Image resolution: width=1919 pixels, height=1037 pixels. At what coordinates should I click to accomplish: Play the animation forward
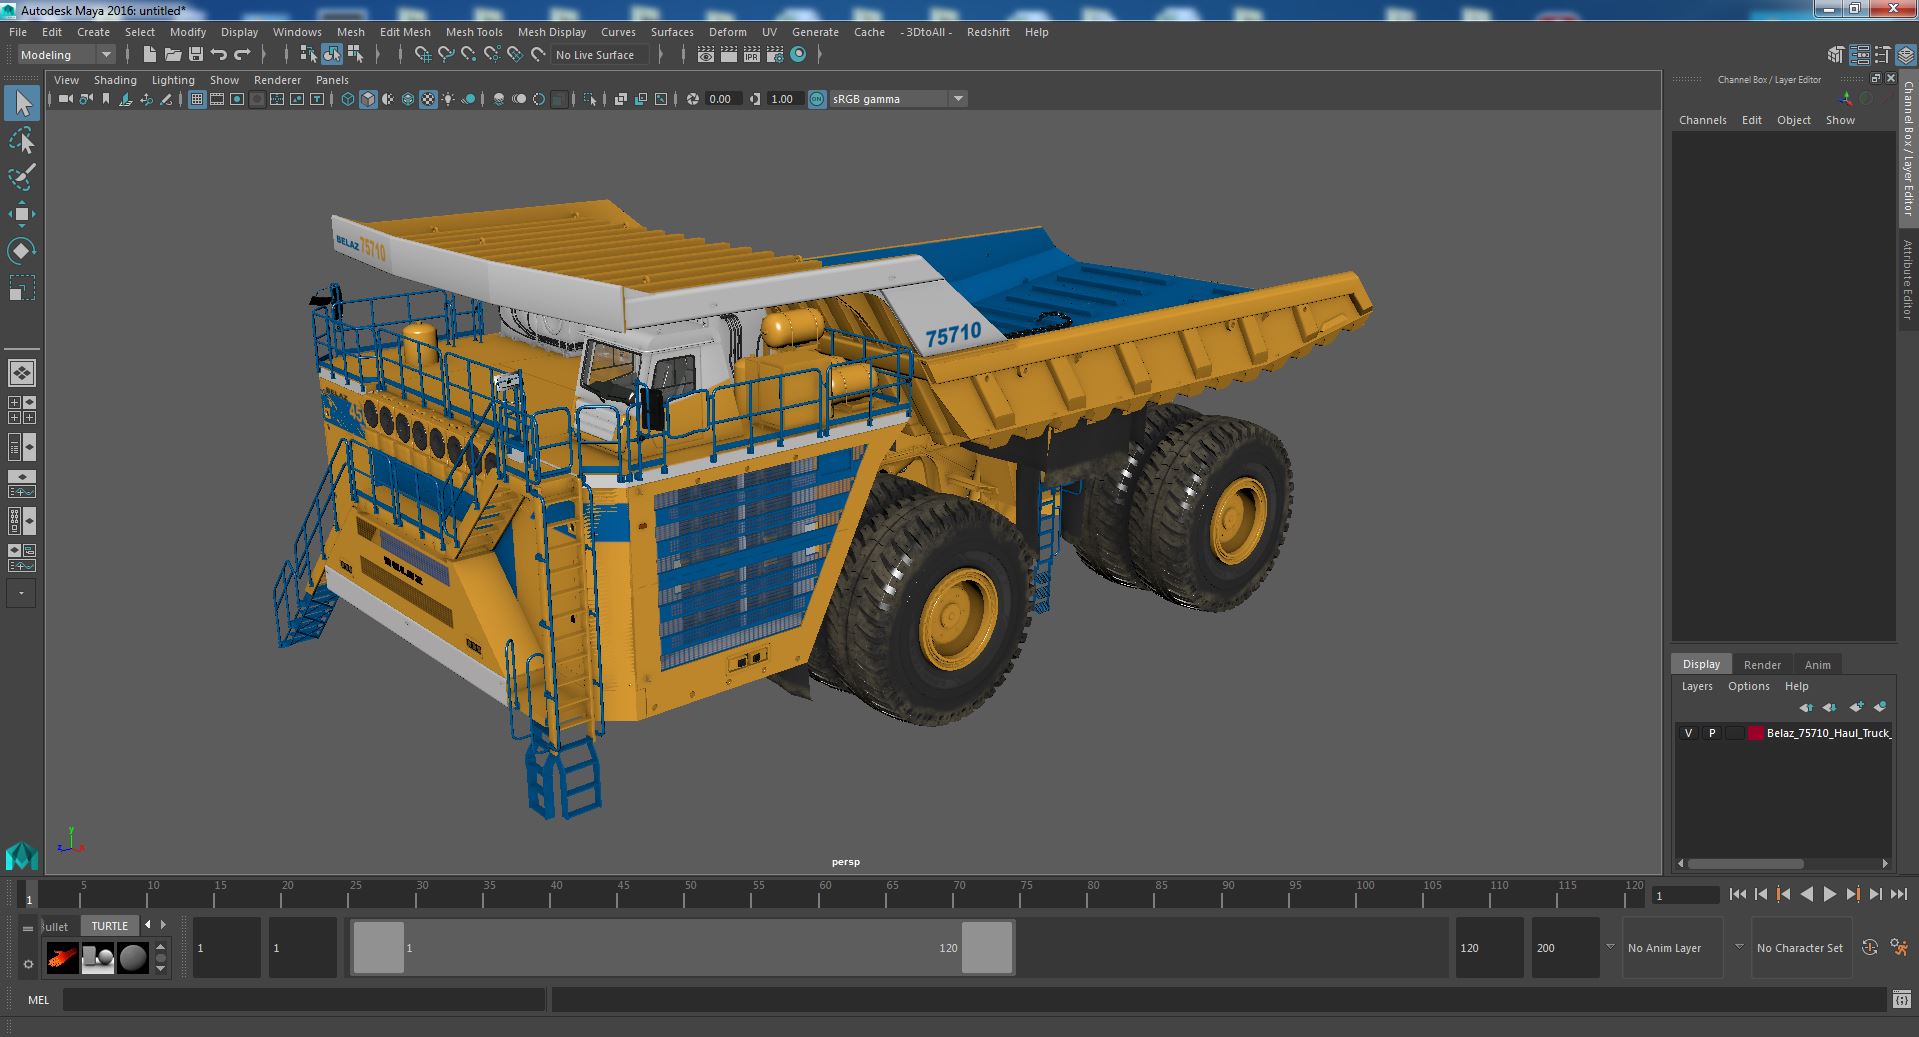(1829, 895)
